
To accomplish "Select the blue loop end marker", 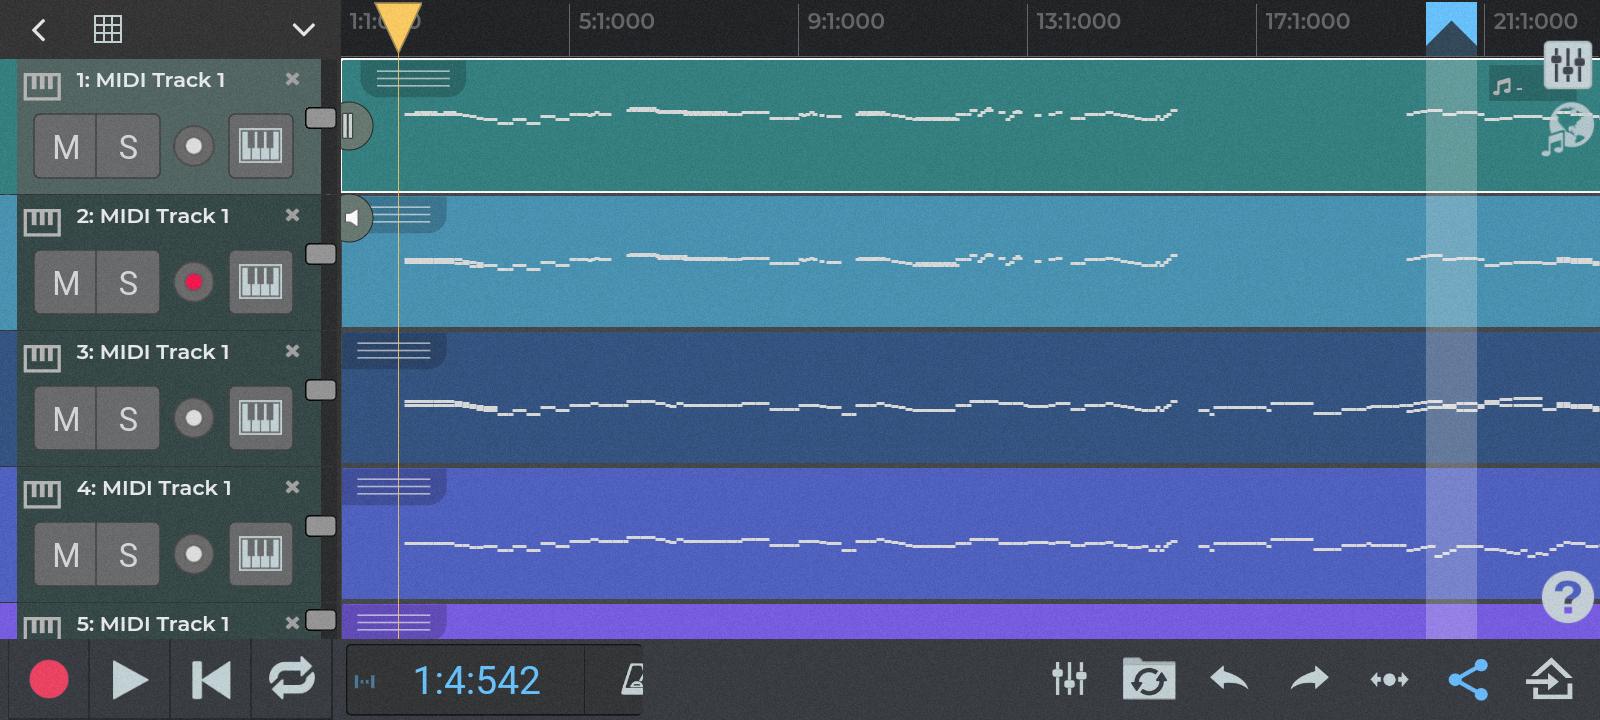I will [x=1451, y=26].
